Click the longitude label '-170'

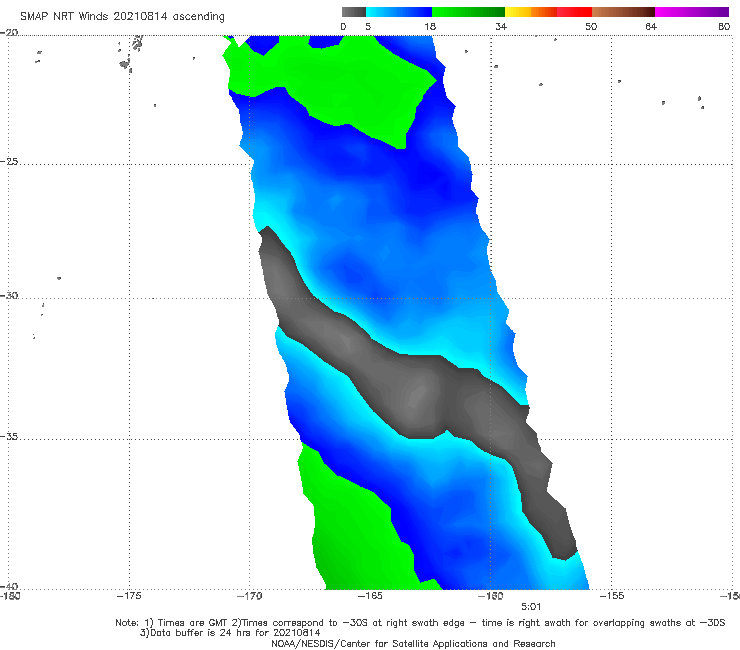coord(249,596)
